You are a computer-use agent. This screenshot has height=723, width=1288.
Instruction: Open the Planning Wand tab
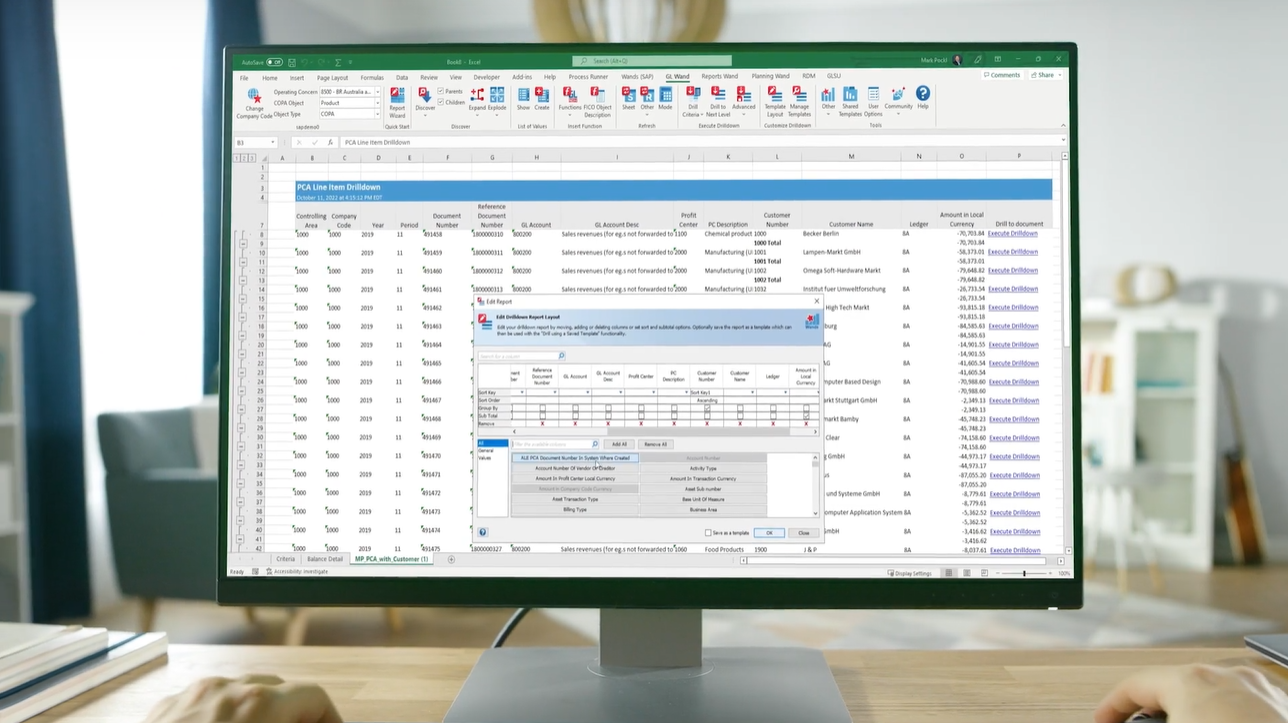coord(770,76)
